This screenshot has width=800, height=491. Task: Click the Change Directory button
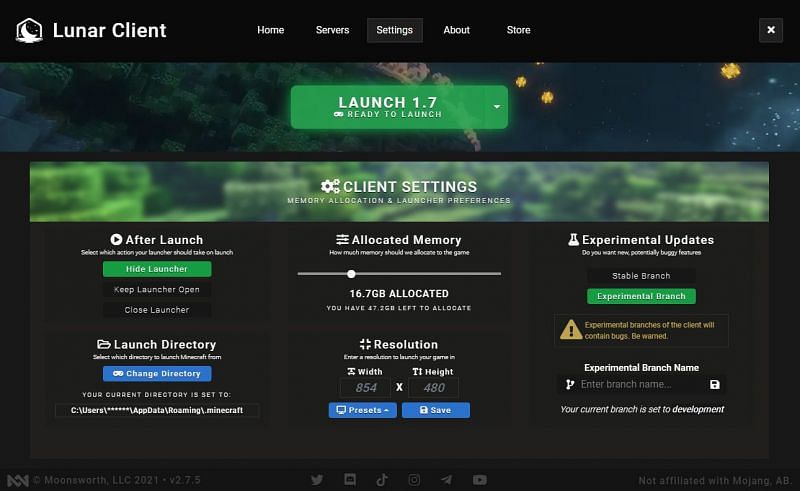(157, 374)
